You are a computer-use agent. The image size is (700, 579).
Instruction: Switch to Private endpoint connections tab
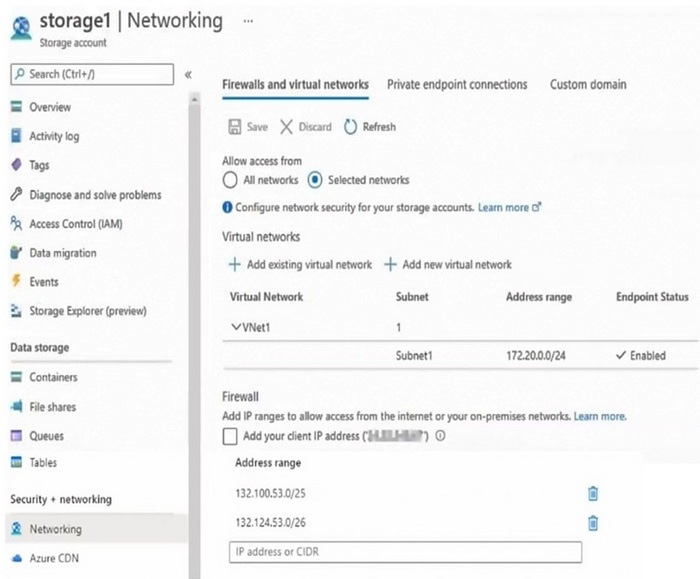point(457,85)
